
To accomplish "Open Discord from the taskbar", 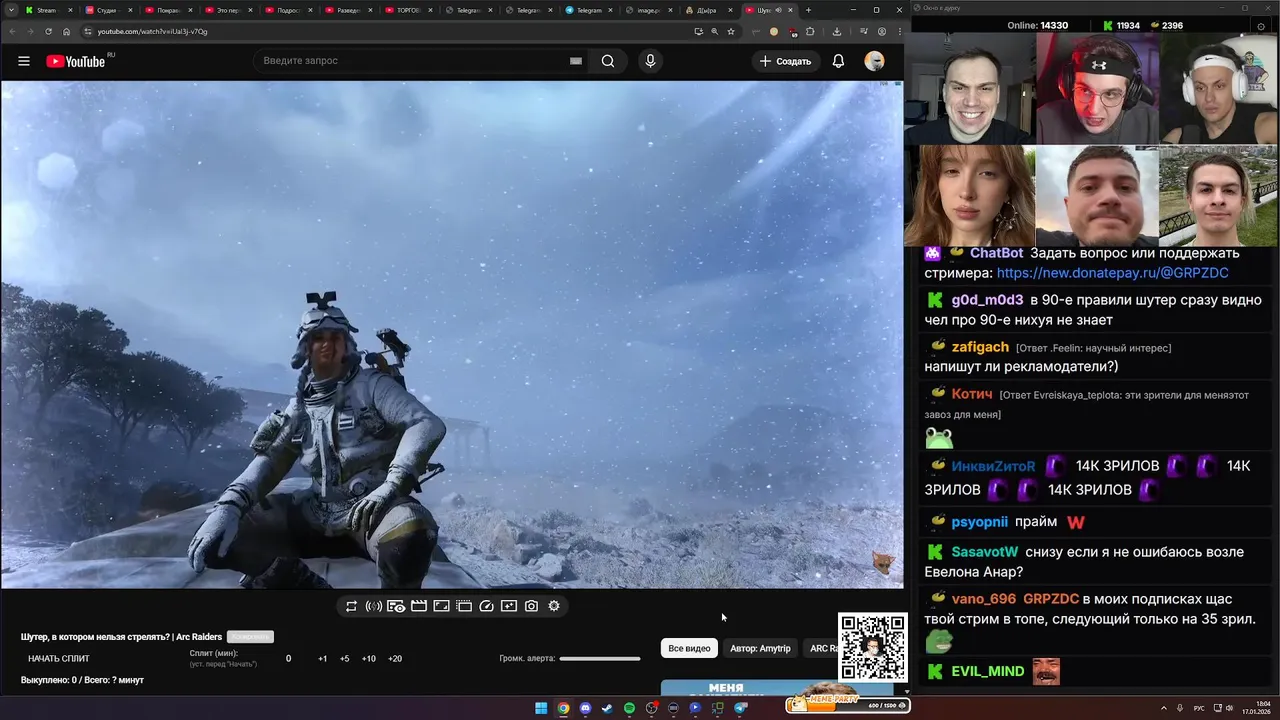I will 585,708.
